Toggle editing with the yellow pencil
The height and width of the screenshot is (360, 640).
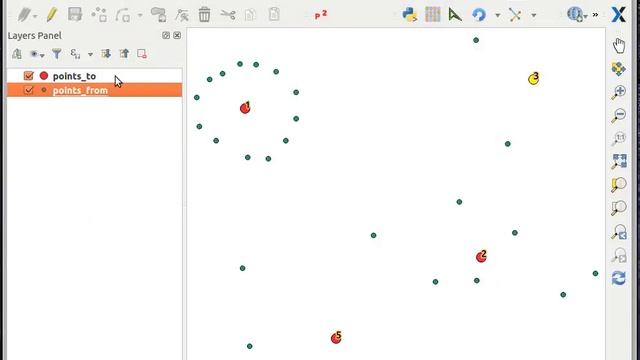click(51, 15)
